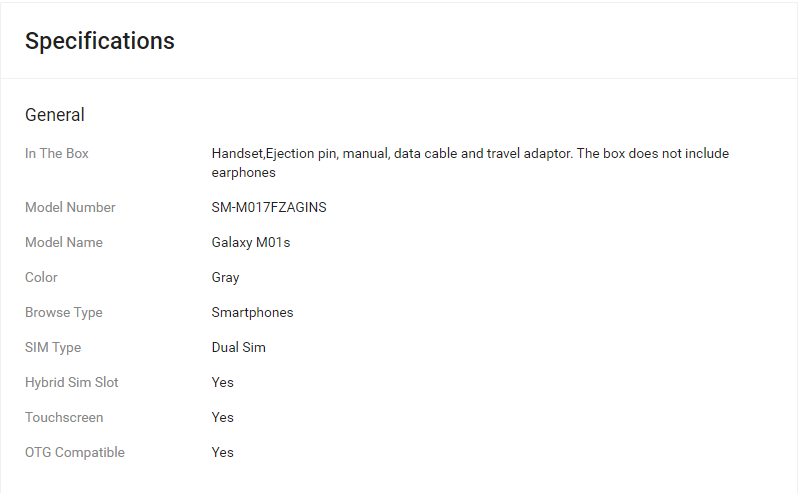Select the Dual Sim value

239,347
